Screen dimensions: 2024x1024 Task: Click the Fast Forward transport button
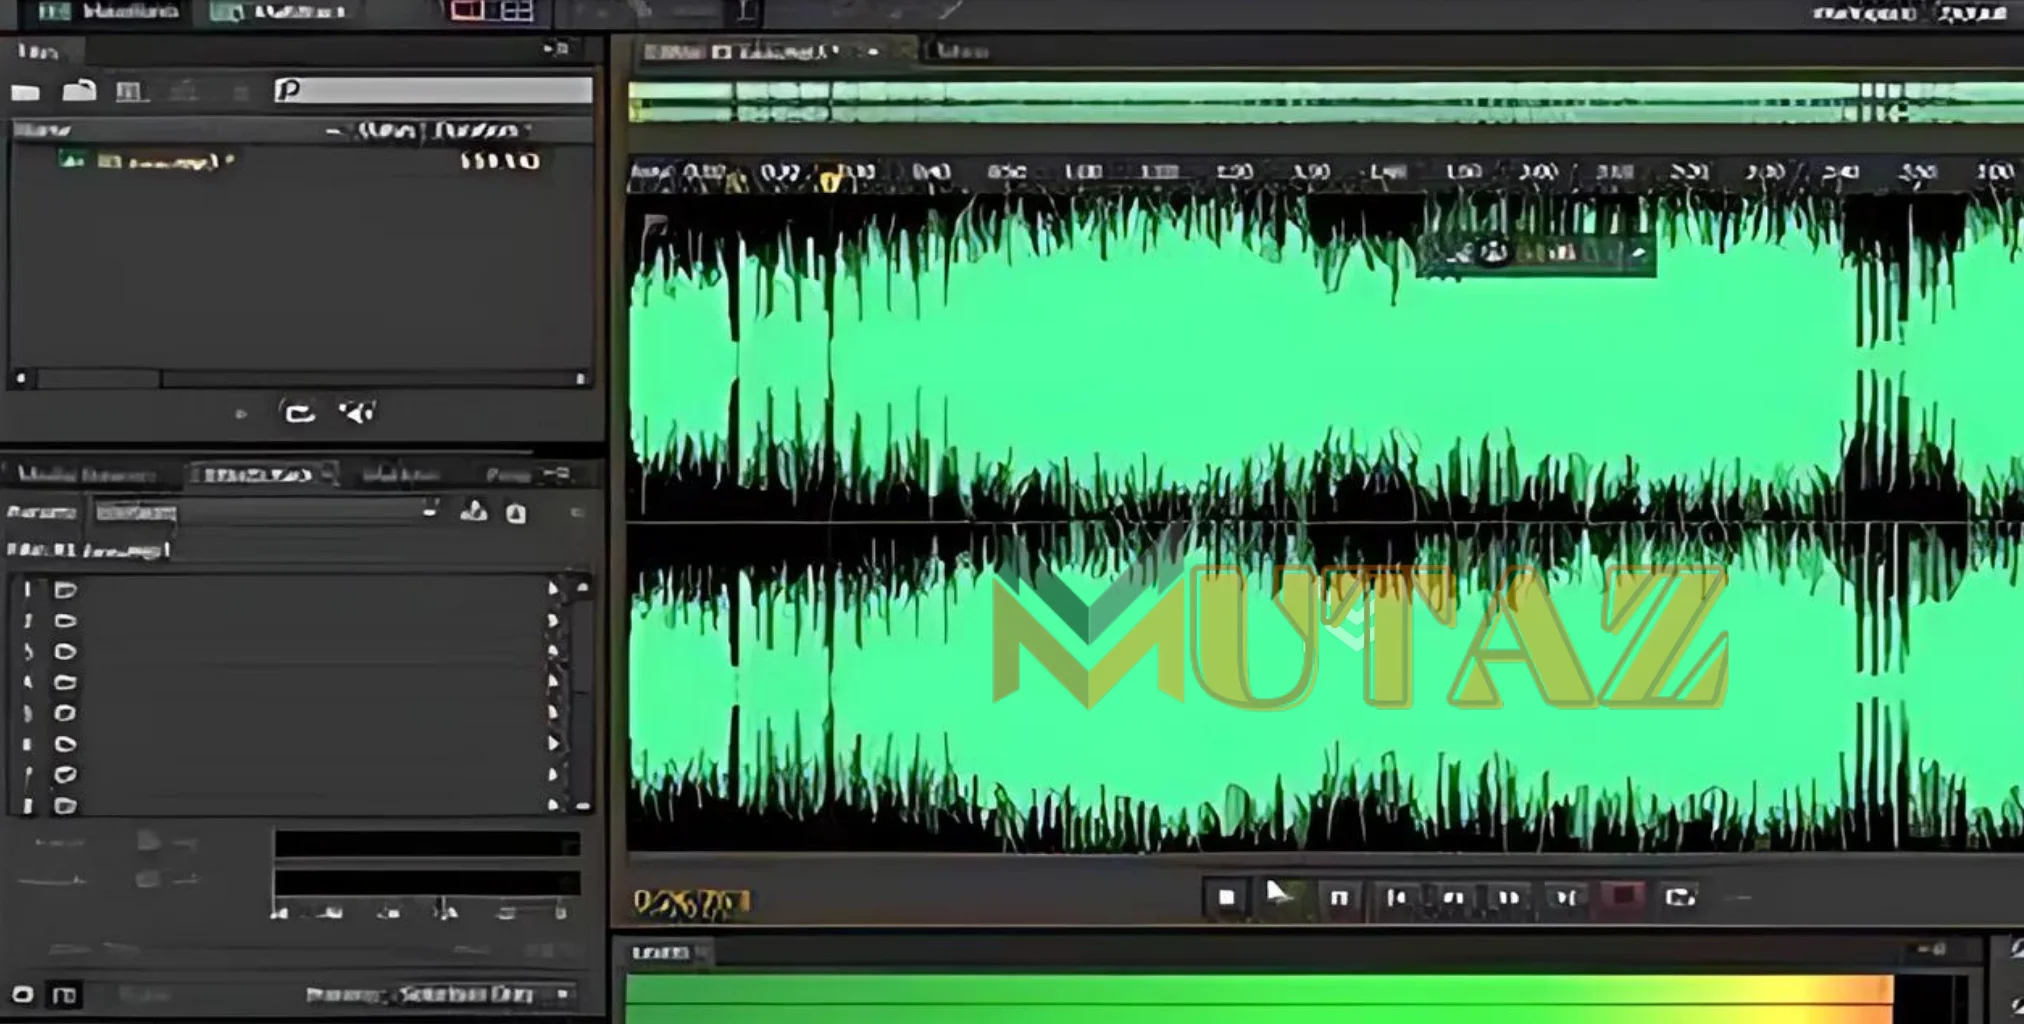click(1509, 898)
